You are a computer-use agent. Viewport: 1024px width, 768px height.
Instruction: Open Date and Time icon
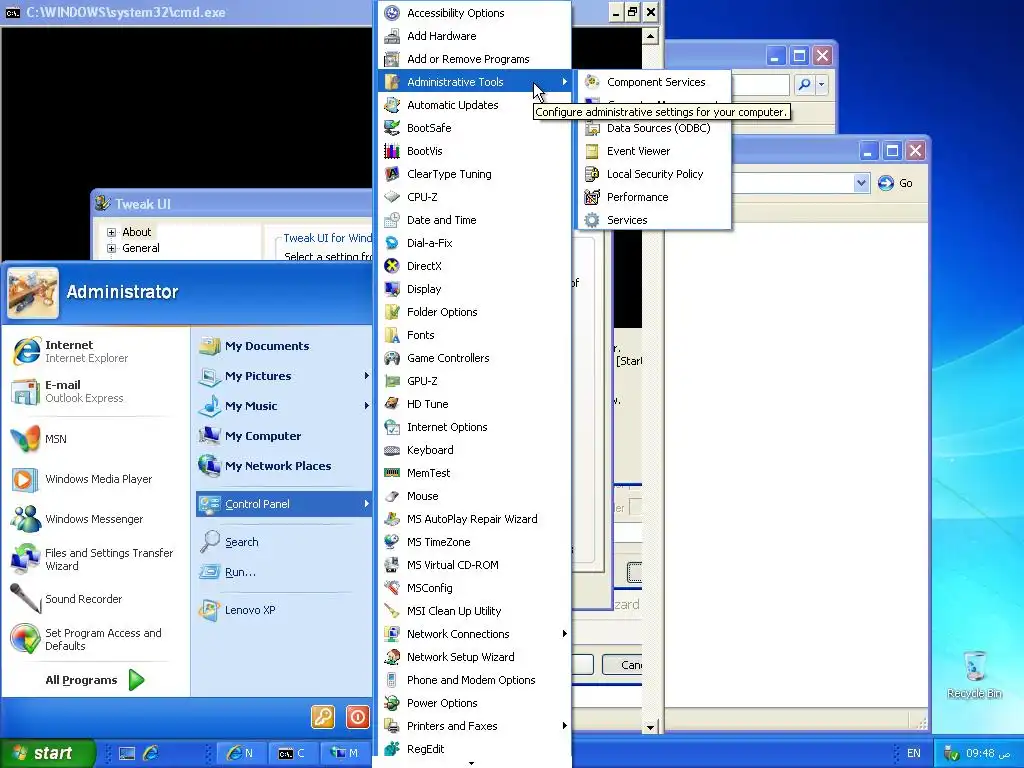click(x=392, y=220)
